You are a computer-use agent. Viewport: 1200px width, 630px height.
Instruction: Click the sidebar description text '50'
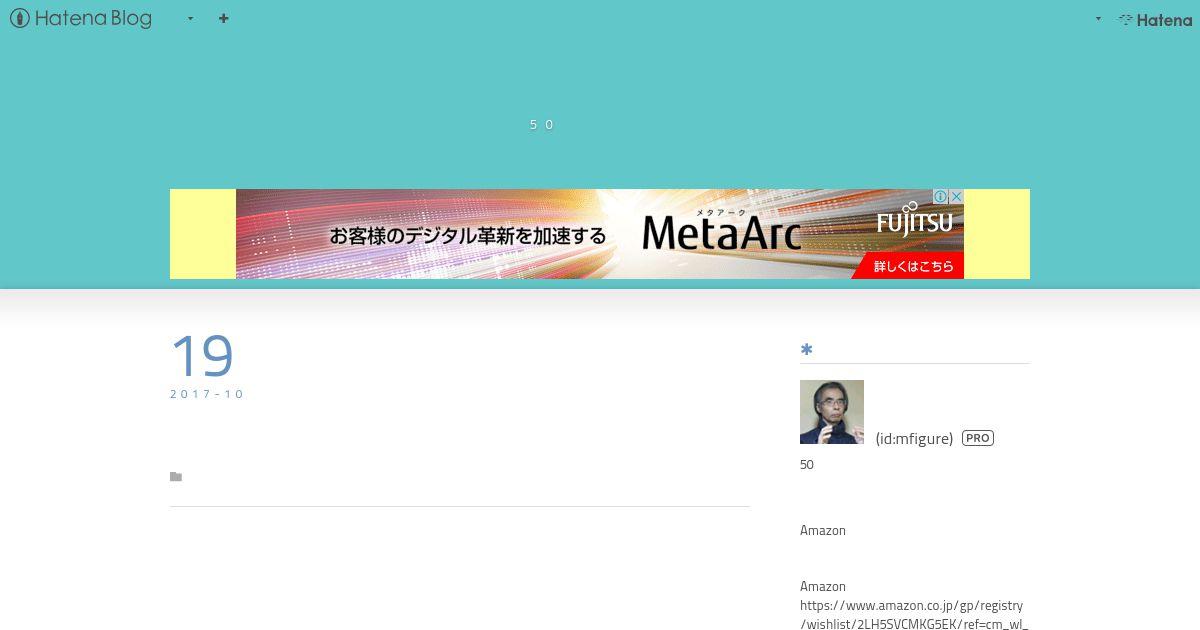click(x=807, y=464)
